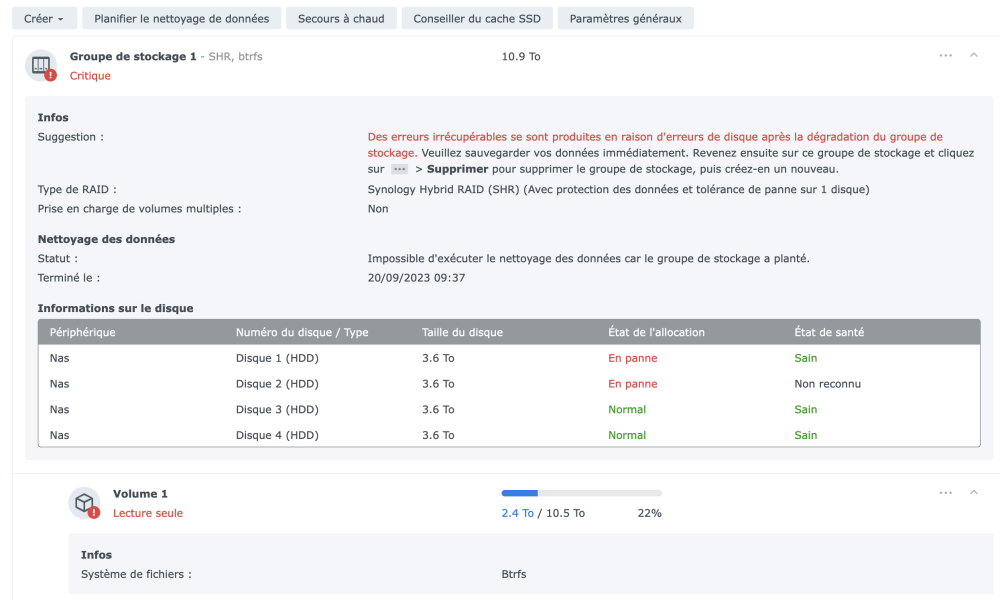
Task: Collapse the Groupe de stockage 1 panel
Action: pyautogui.click(x=974, y=56)
